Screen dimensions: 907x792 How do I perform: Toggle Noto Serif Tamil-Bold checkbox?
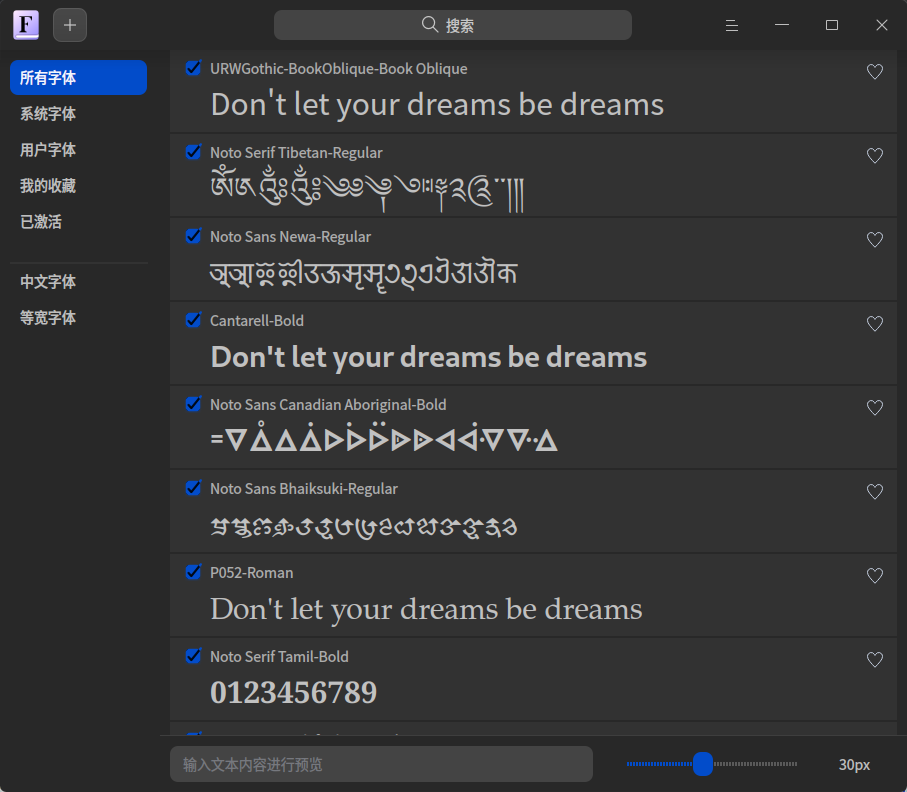tap(193, 655)
